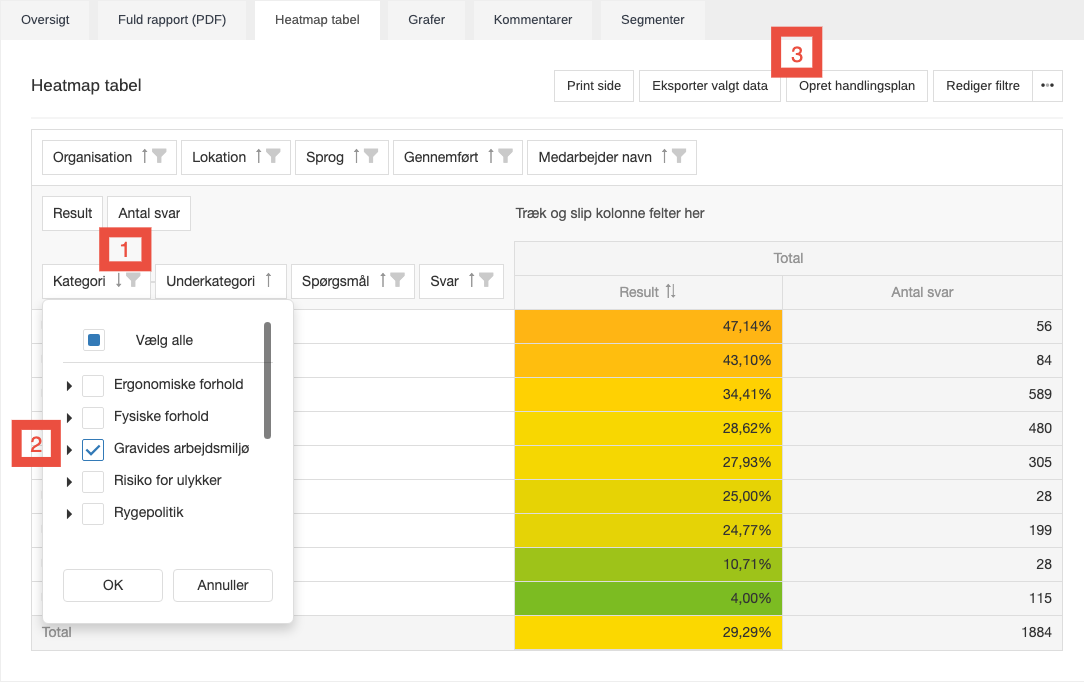Switch to the Segmenter tab
The width and height of the screenshot is (1084, 682).
[x=653, y=20]
